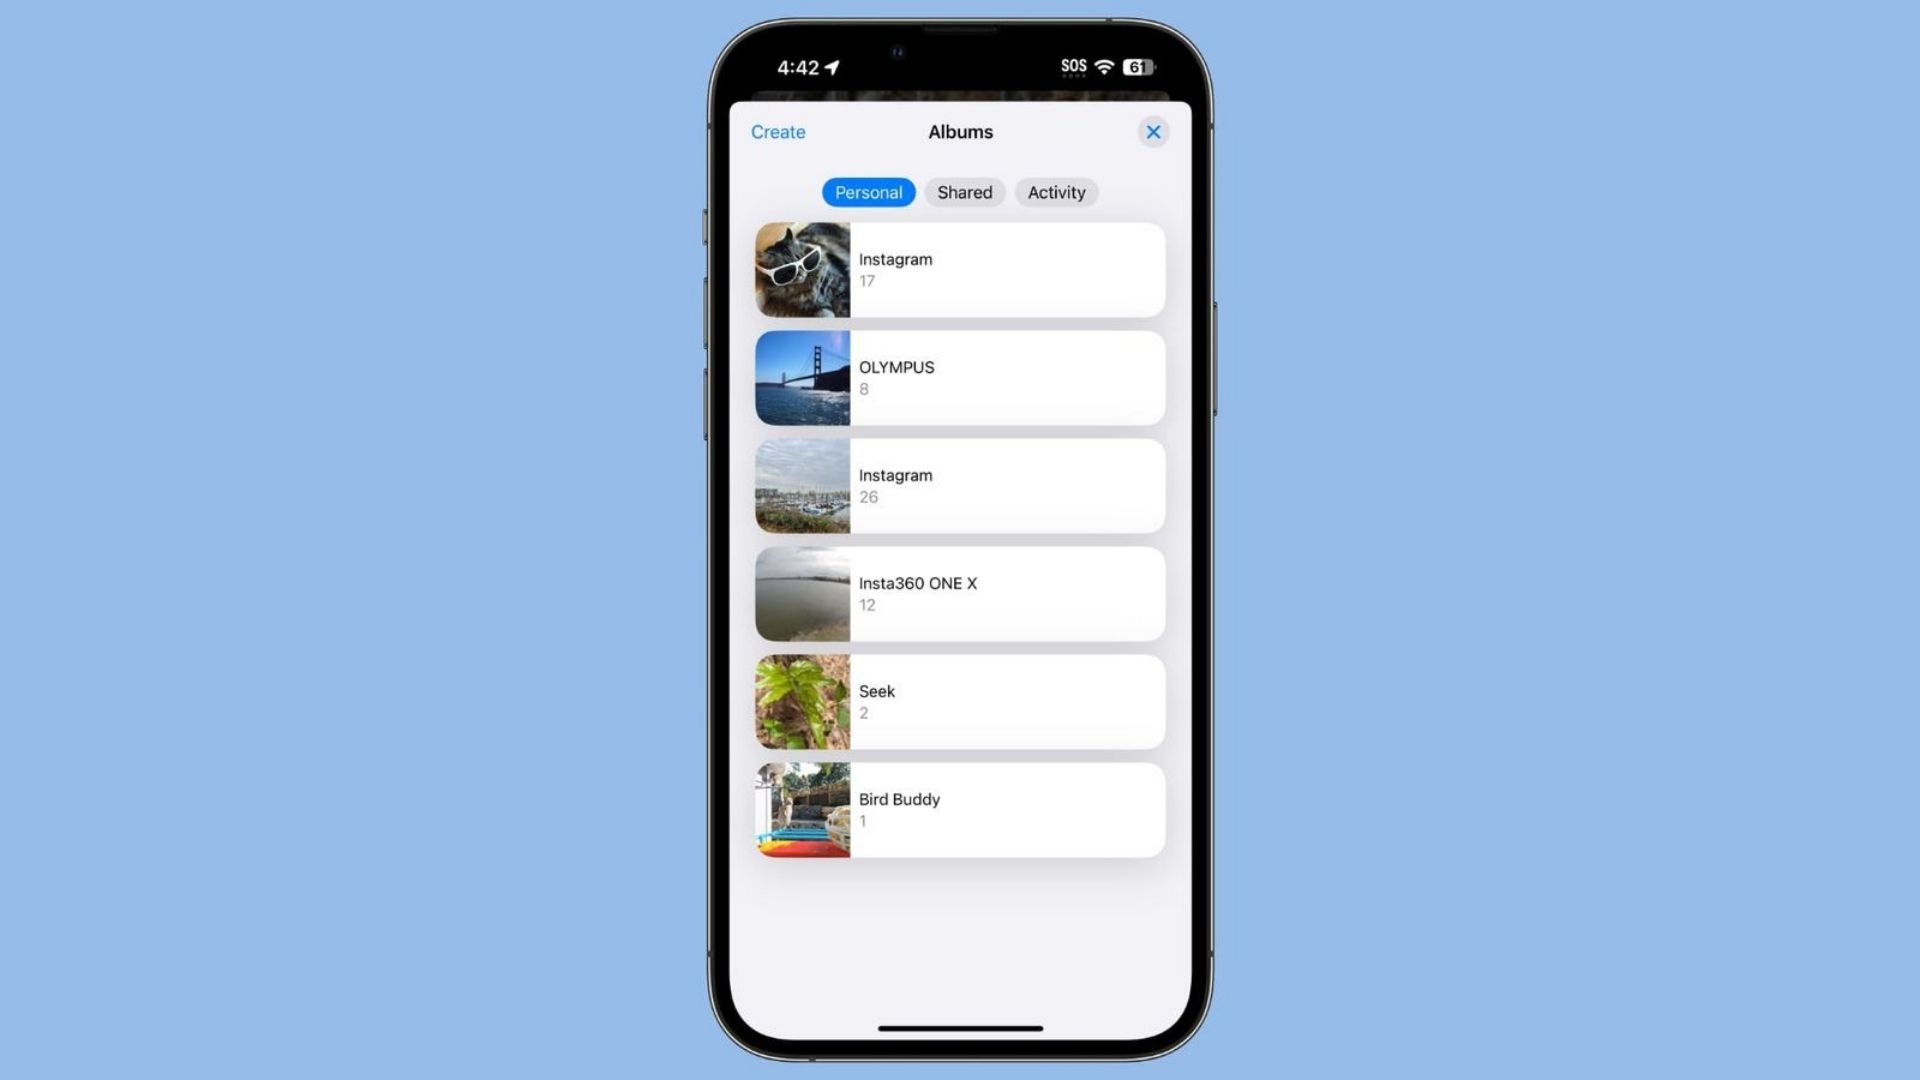Viewport: 1920px width, 1080px height.
Task: Select the Instagram album with 26 photos
Action: coord(960,485)
